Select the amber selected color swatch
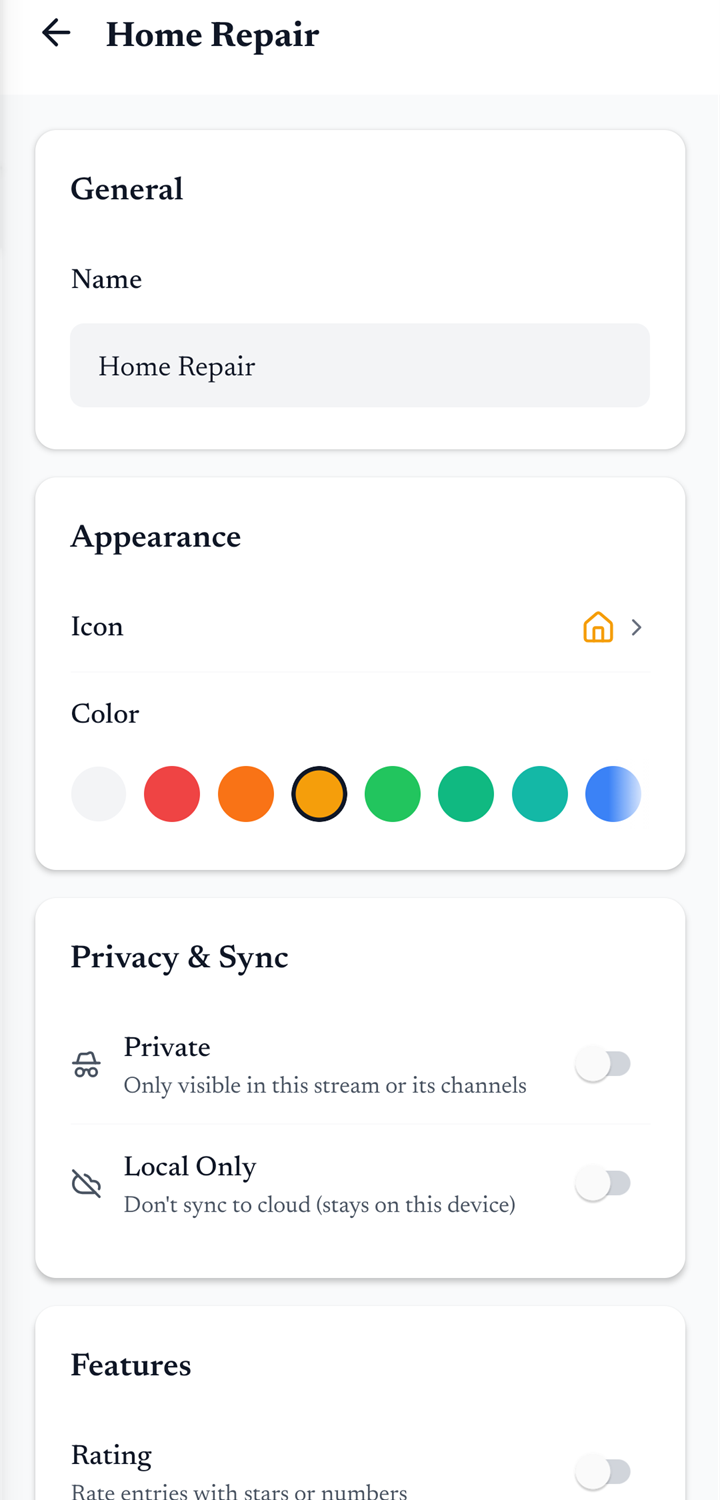Screen dimensions: 720x1500 point(319,794)
